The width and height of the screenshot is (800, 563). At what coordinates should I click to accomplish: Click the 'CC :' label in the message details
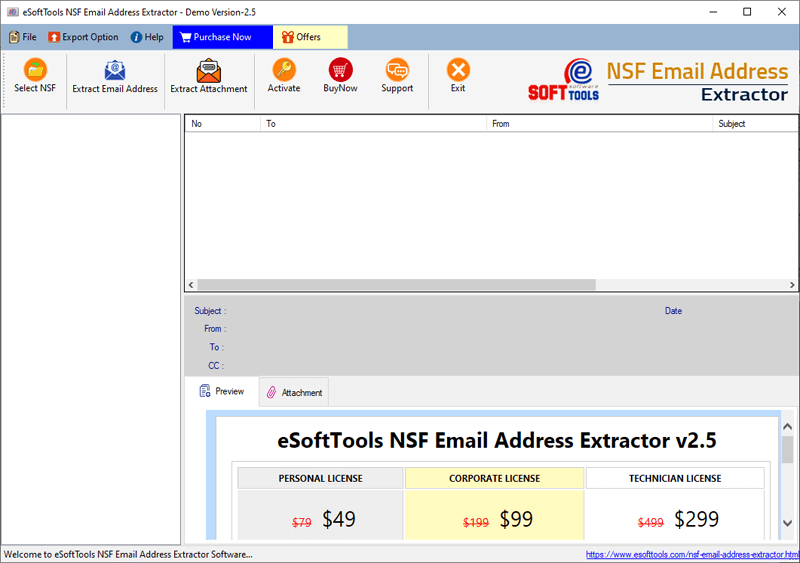click(216, 365)
